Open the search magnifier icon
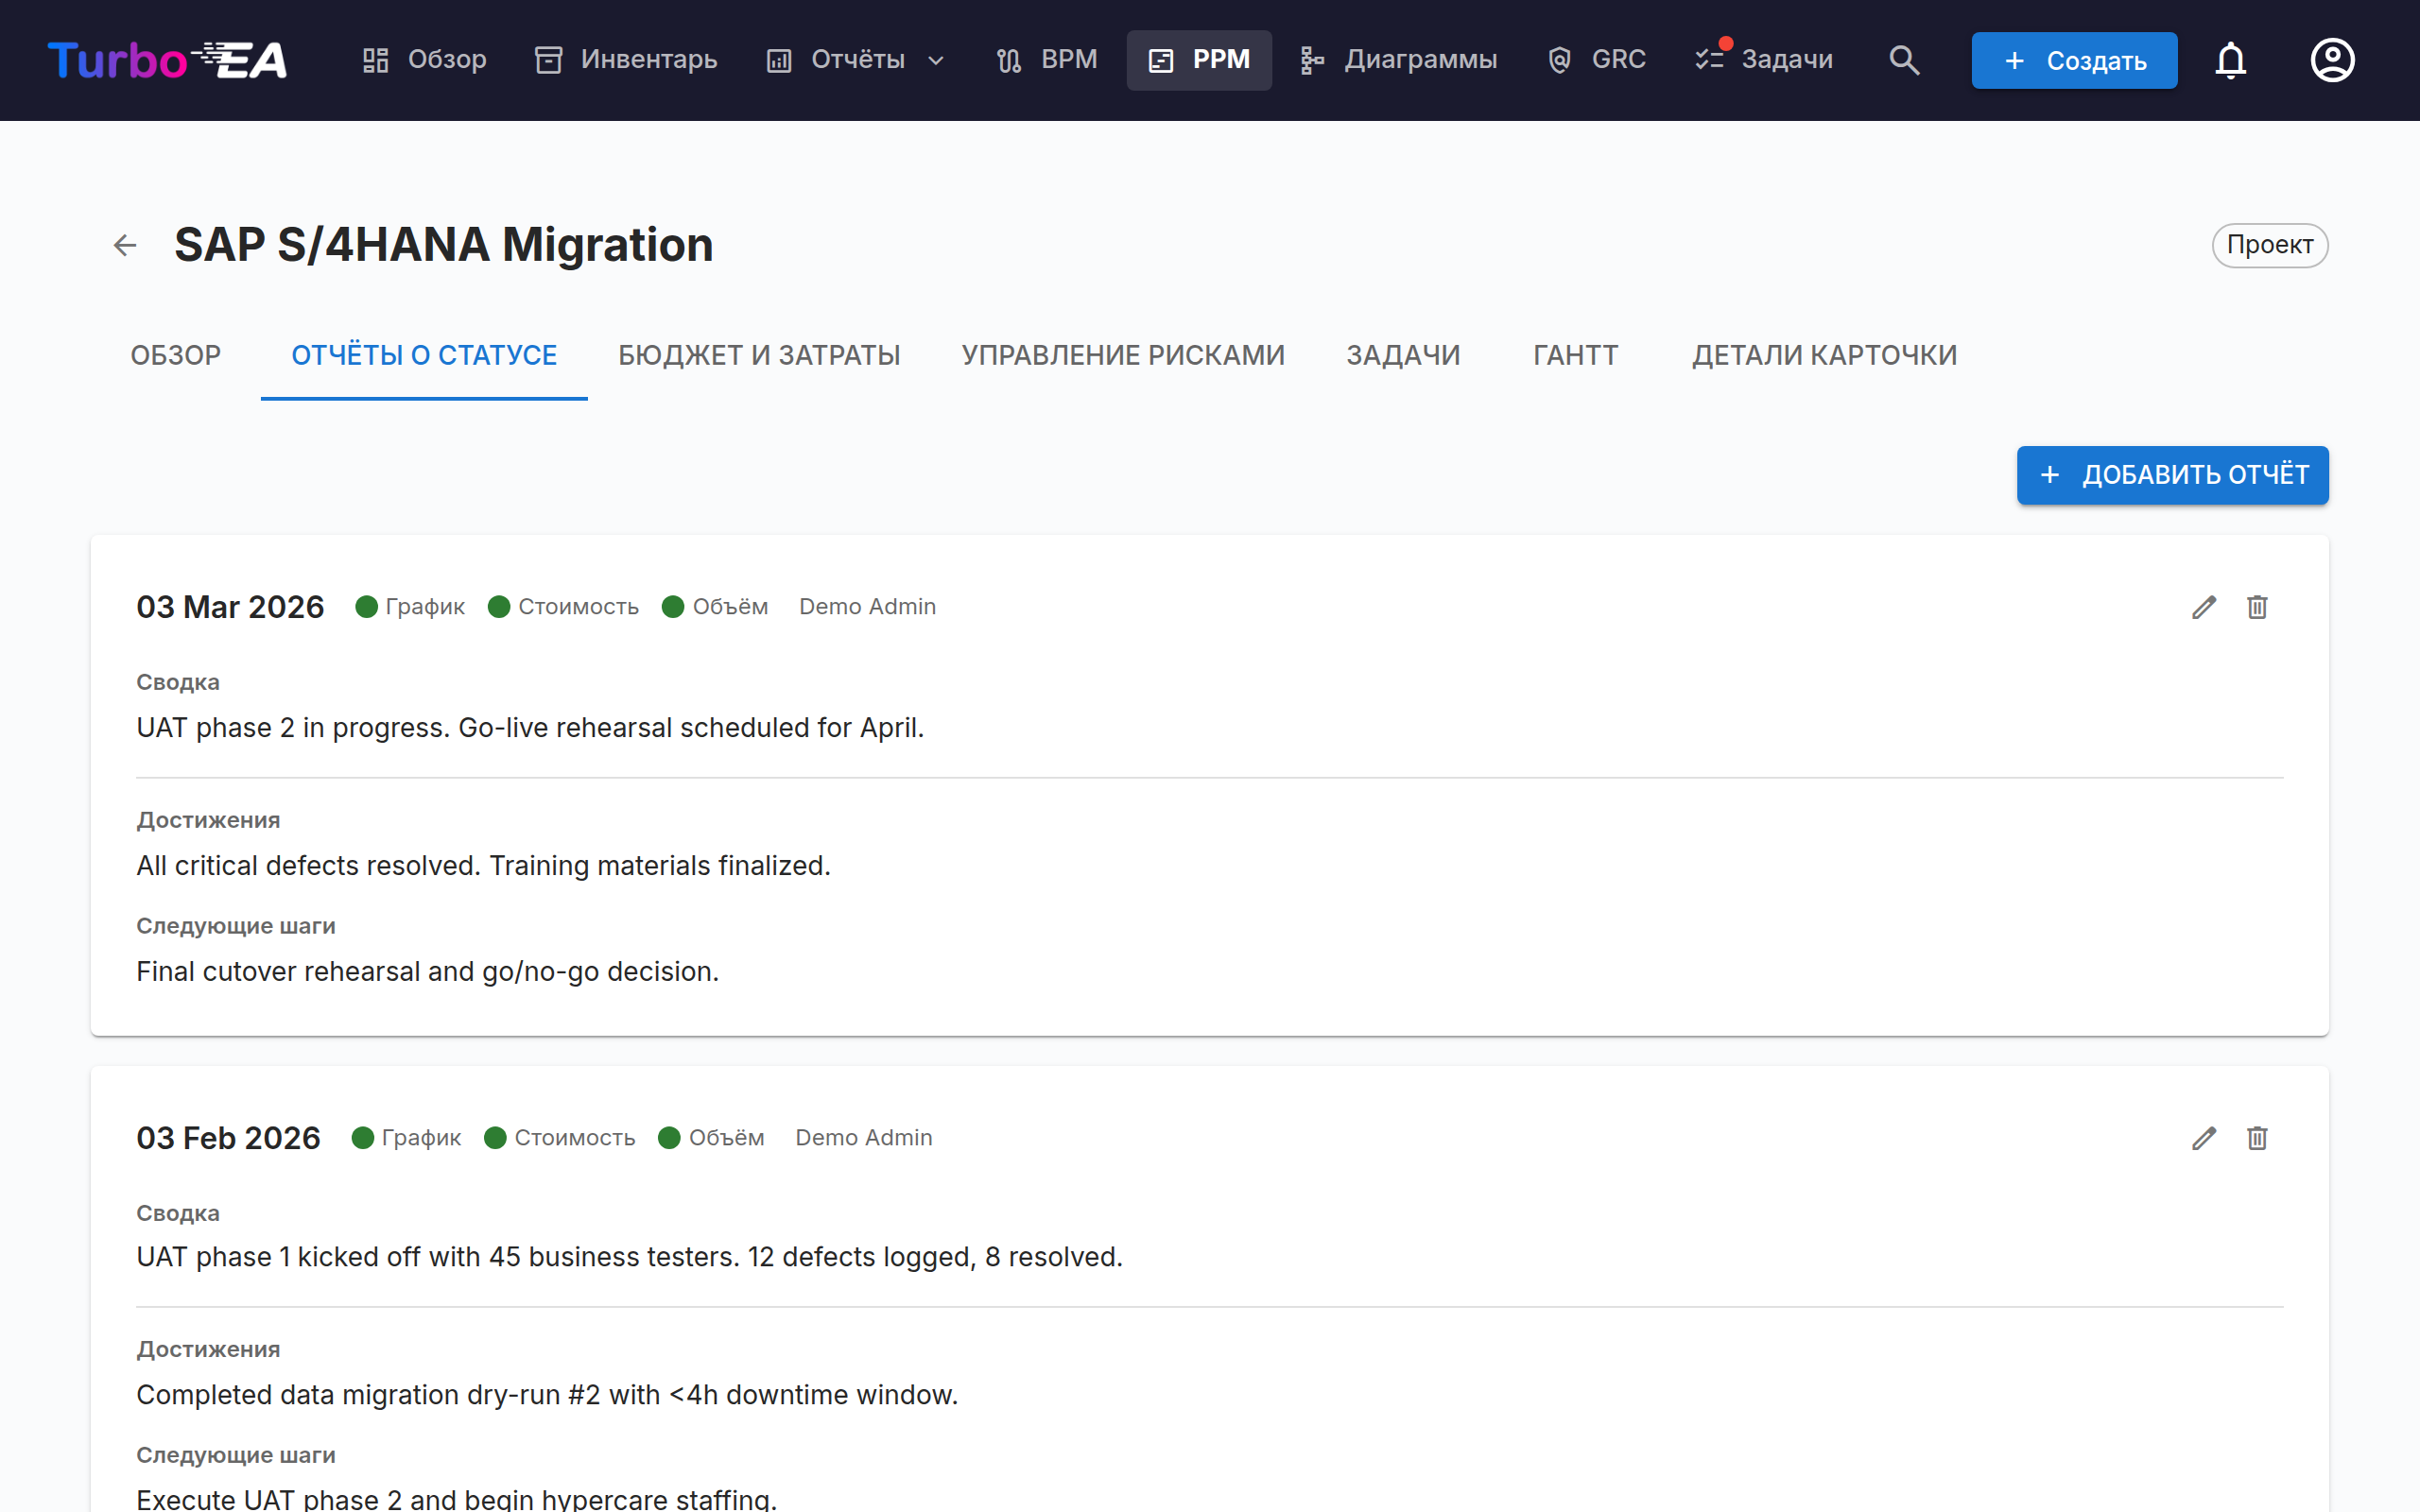This screenshot has height=1512, width=2420. (1904, 60)
